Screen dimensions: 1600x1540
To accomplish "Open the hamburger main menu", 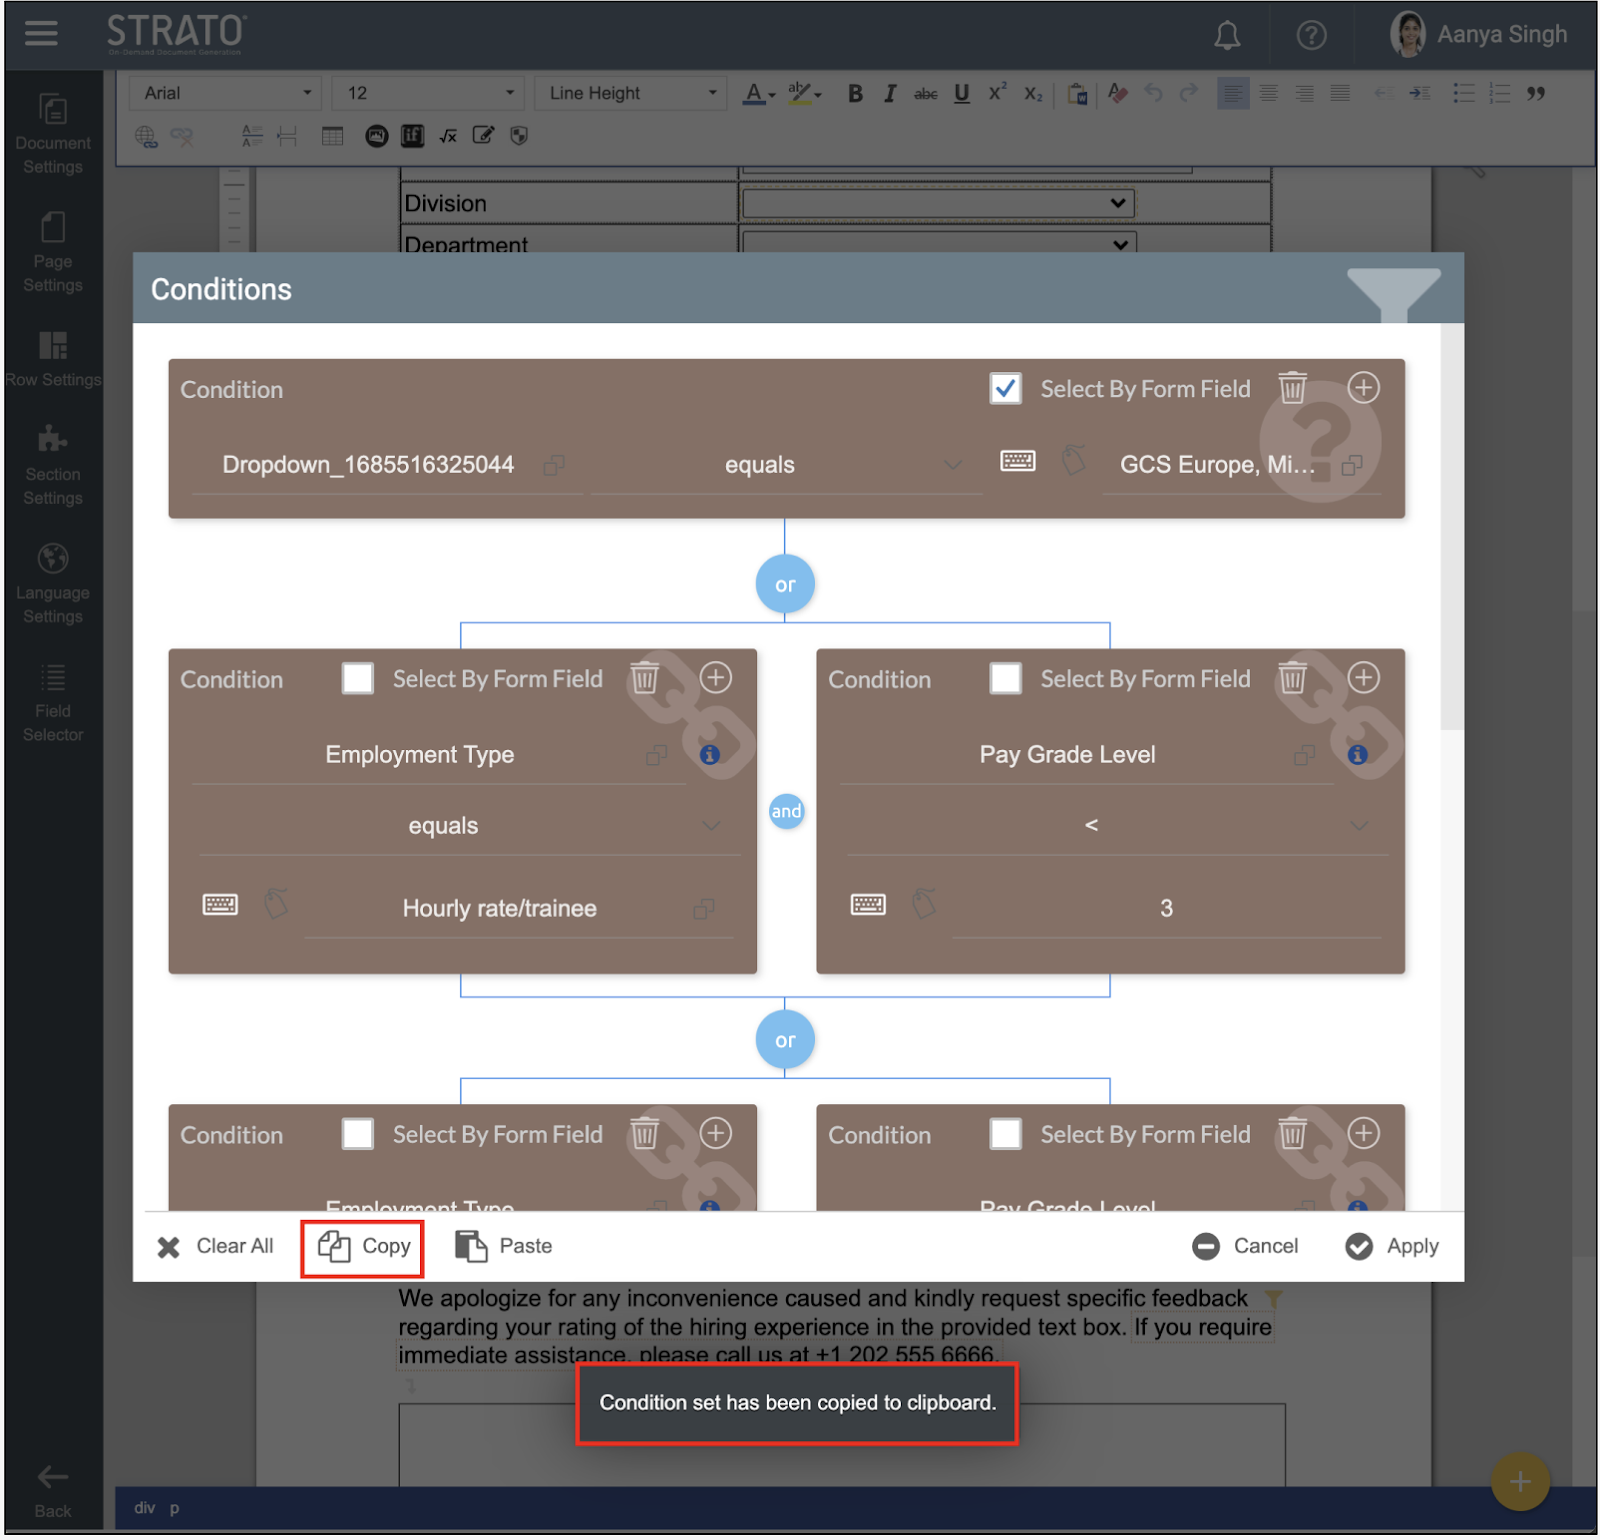I will coord(41,34).
